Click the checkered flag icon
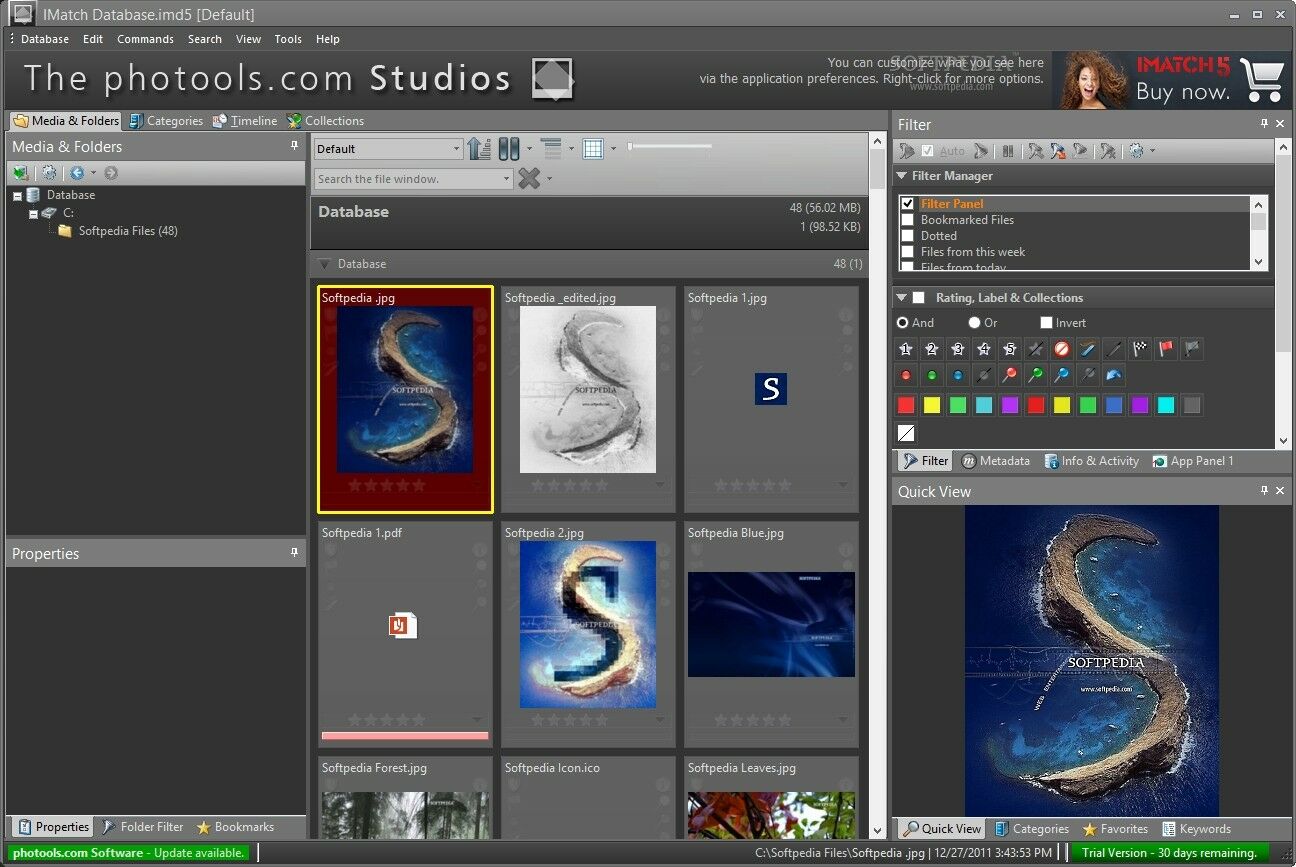 1140,349
